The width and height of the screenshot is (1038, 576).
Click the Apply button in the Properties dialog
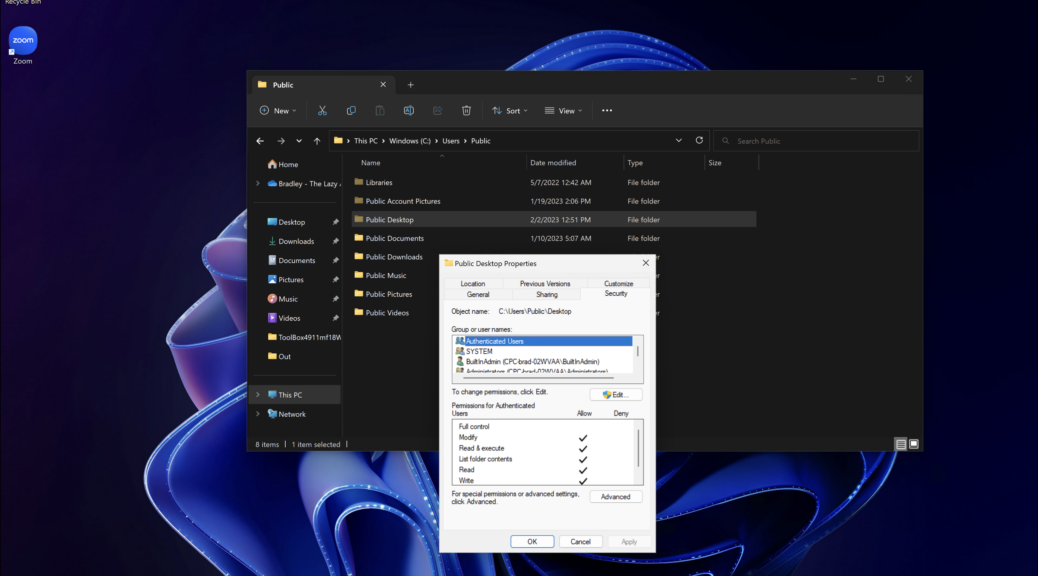629,542
